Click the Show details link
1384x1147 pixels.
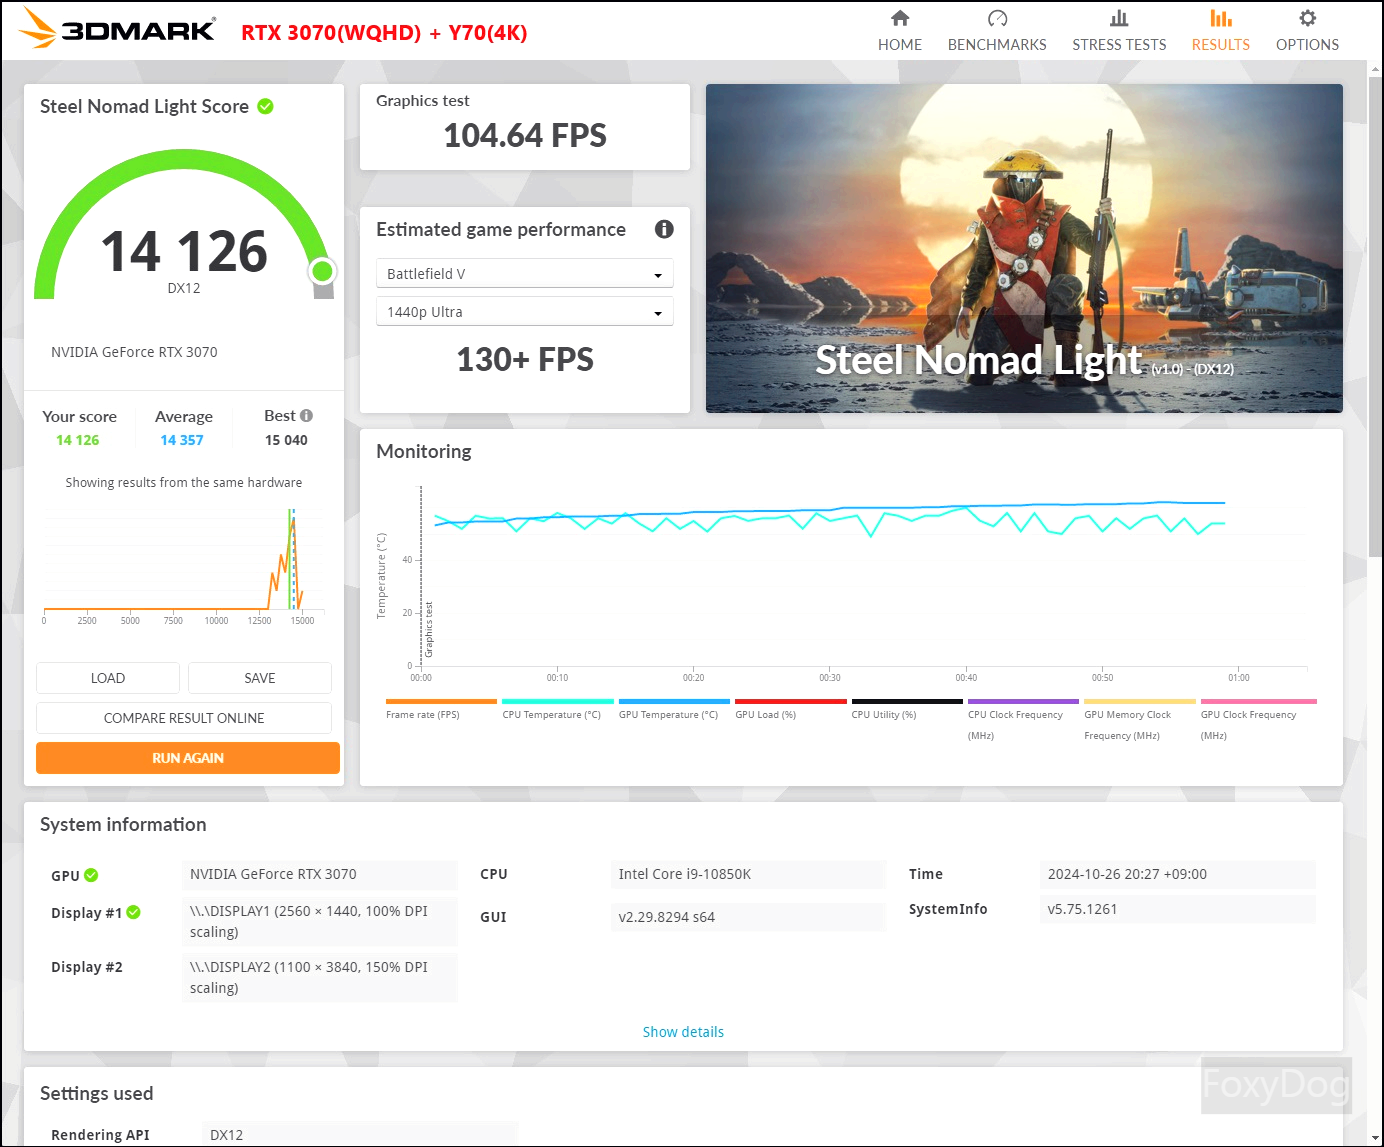click(683, 1032)
